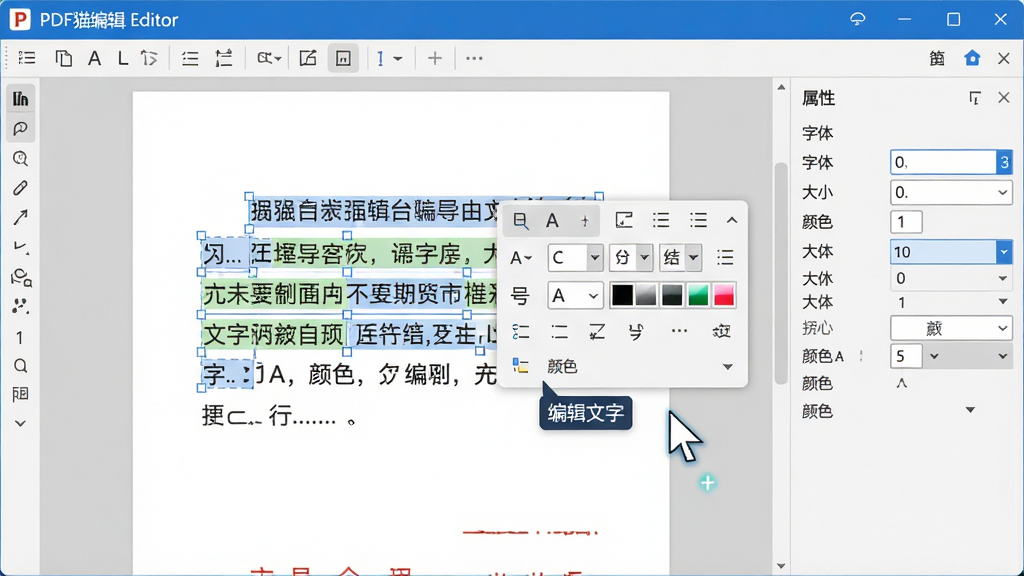Image resolution: width=1024 pixels, height=576 pixels.
Task: Pick the black color swatch
Action: click(622, 295)
